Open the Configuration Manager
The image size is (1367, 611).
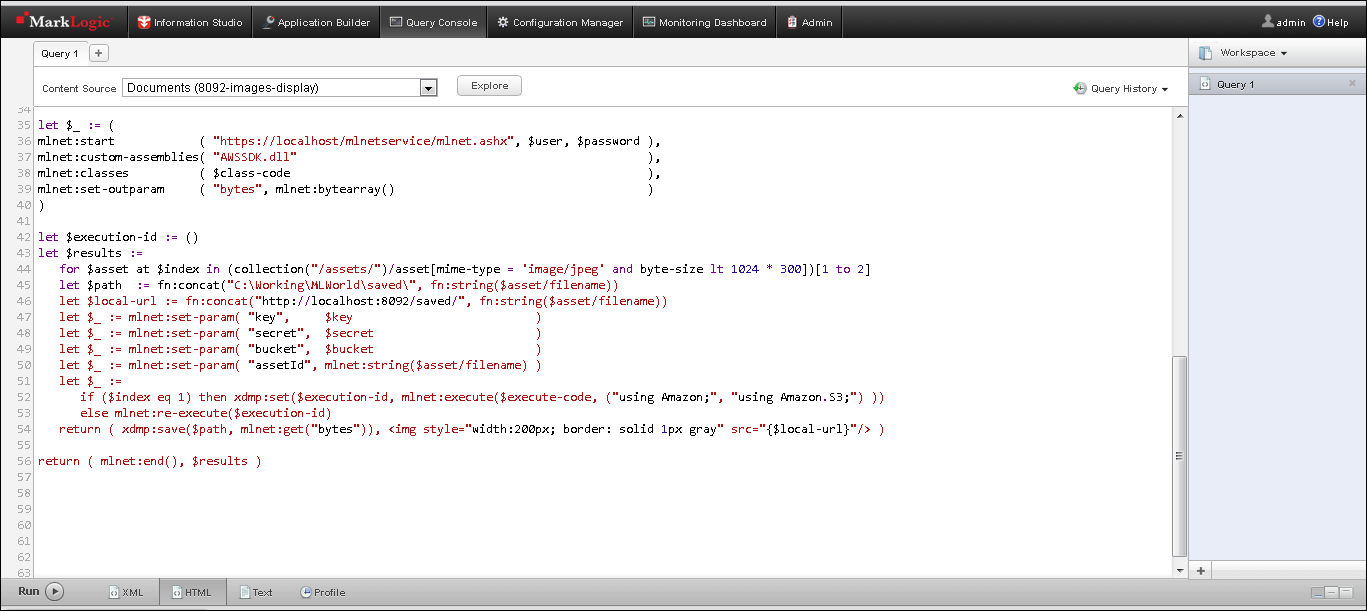tap(560, 21)
